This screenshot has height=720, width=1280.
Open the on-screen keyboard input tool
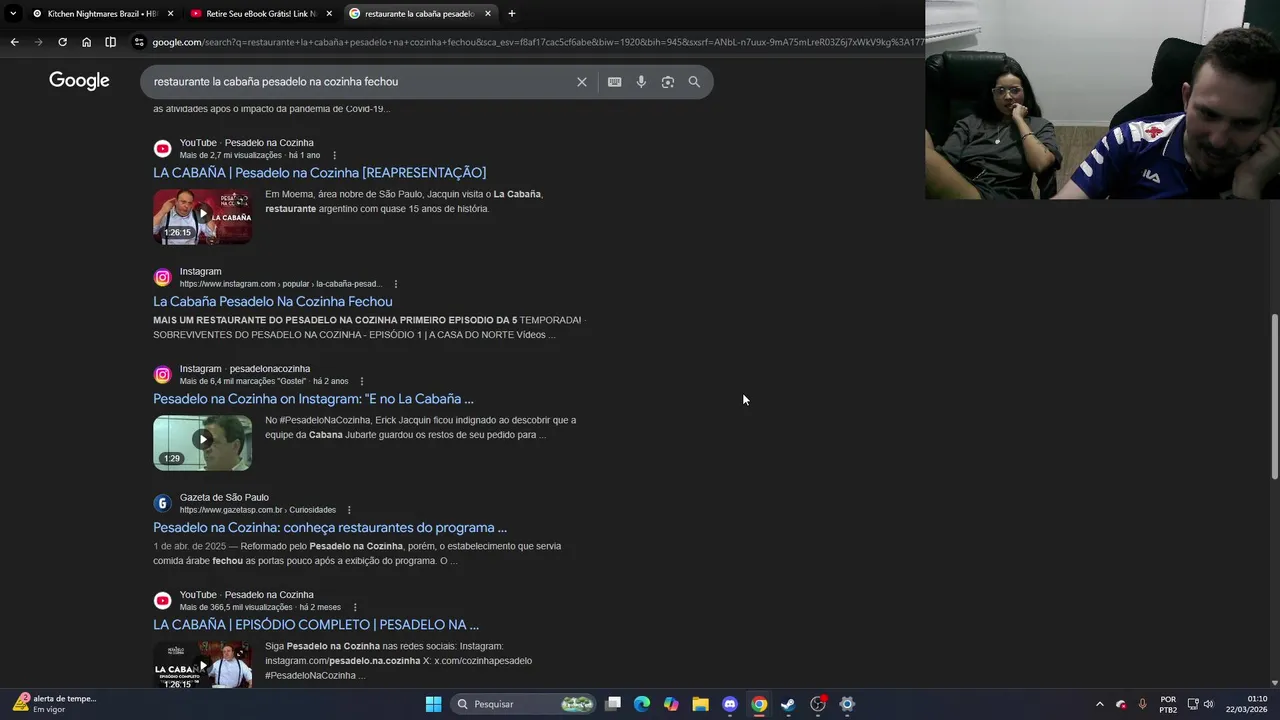click(x=615, y=82)
